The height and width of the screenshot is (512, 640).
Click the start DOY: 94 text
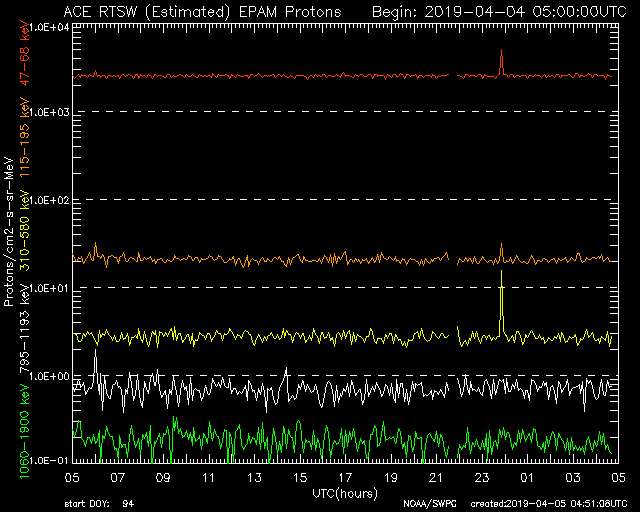click(x=100, y=503)
